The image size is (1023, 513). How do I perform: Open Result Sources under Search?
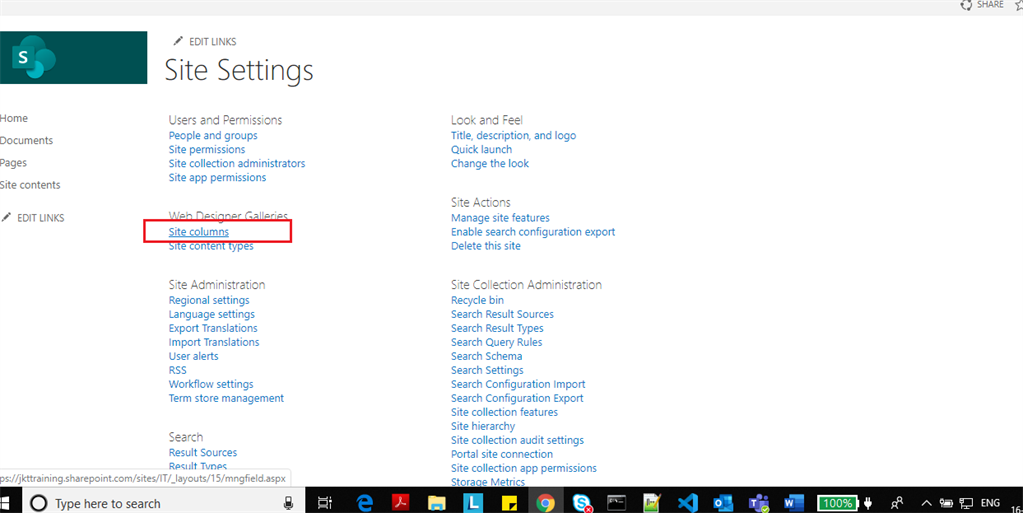click(x=202, y=452)
